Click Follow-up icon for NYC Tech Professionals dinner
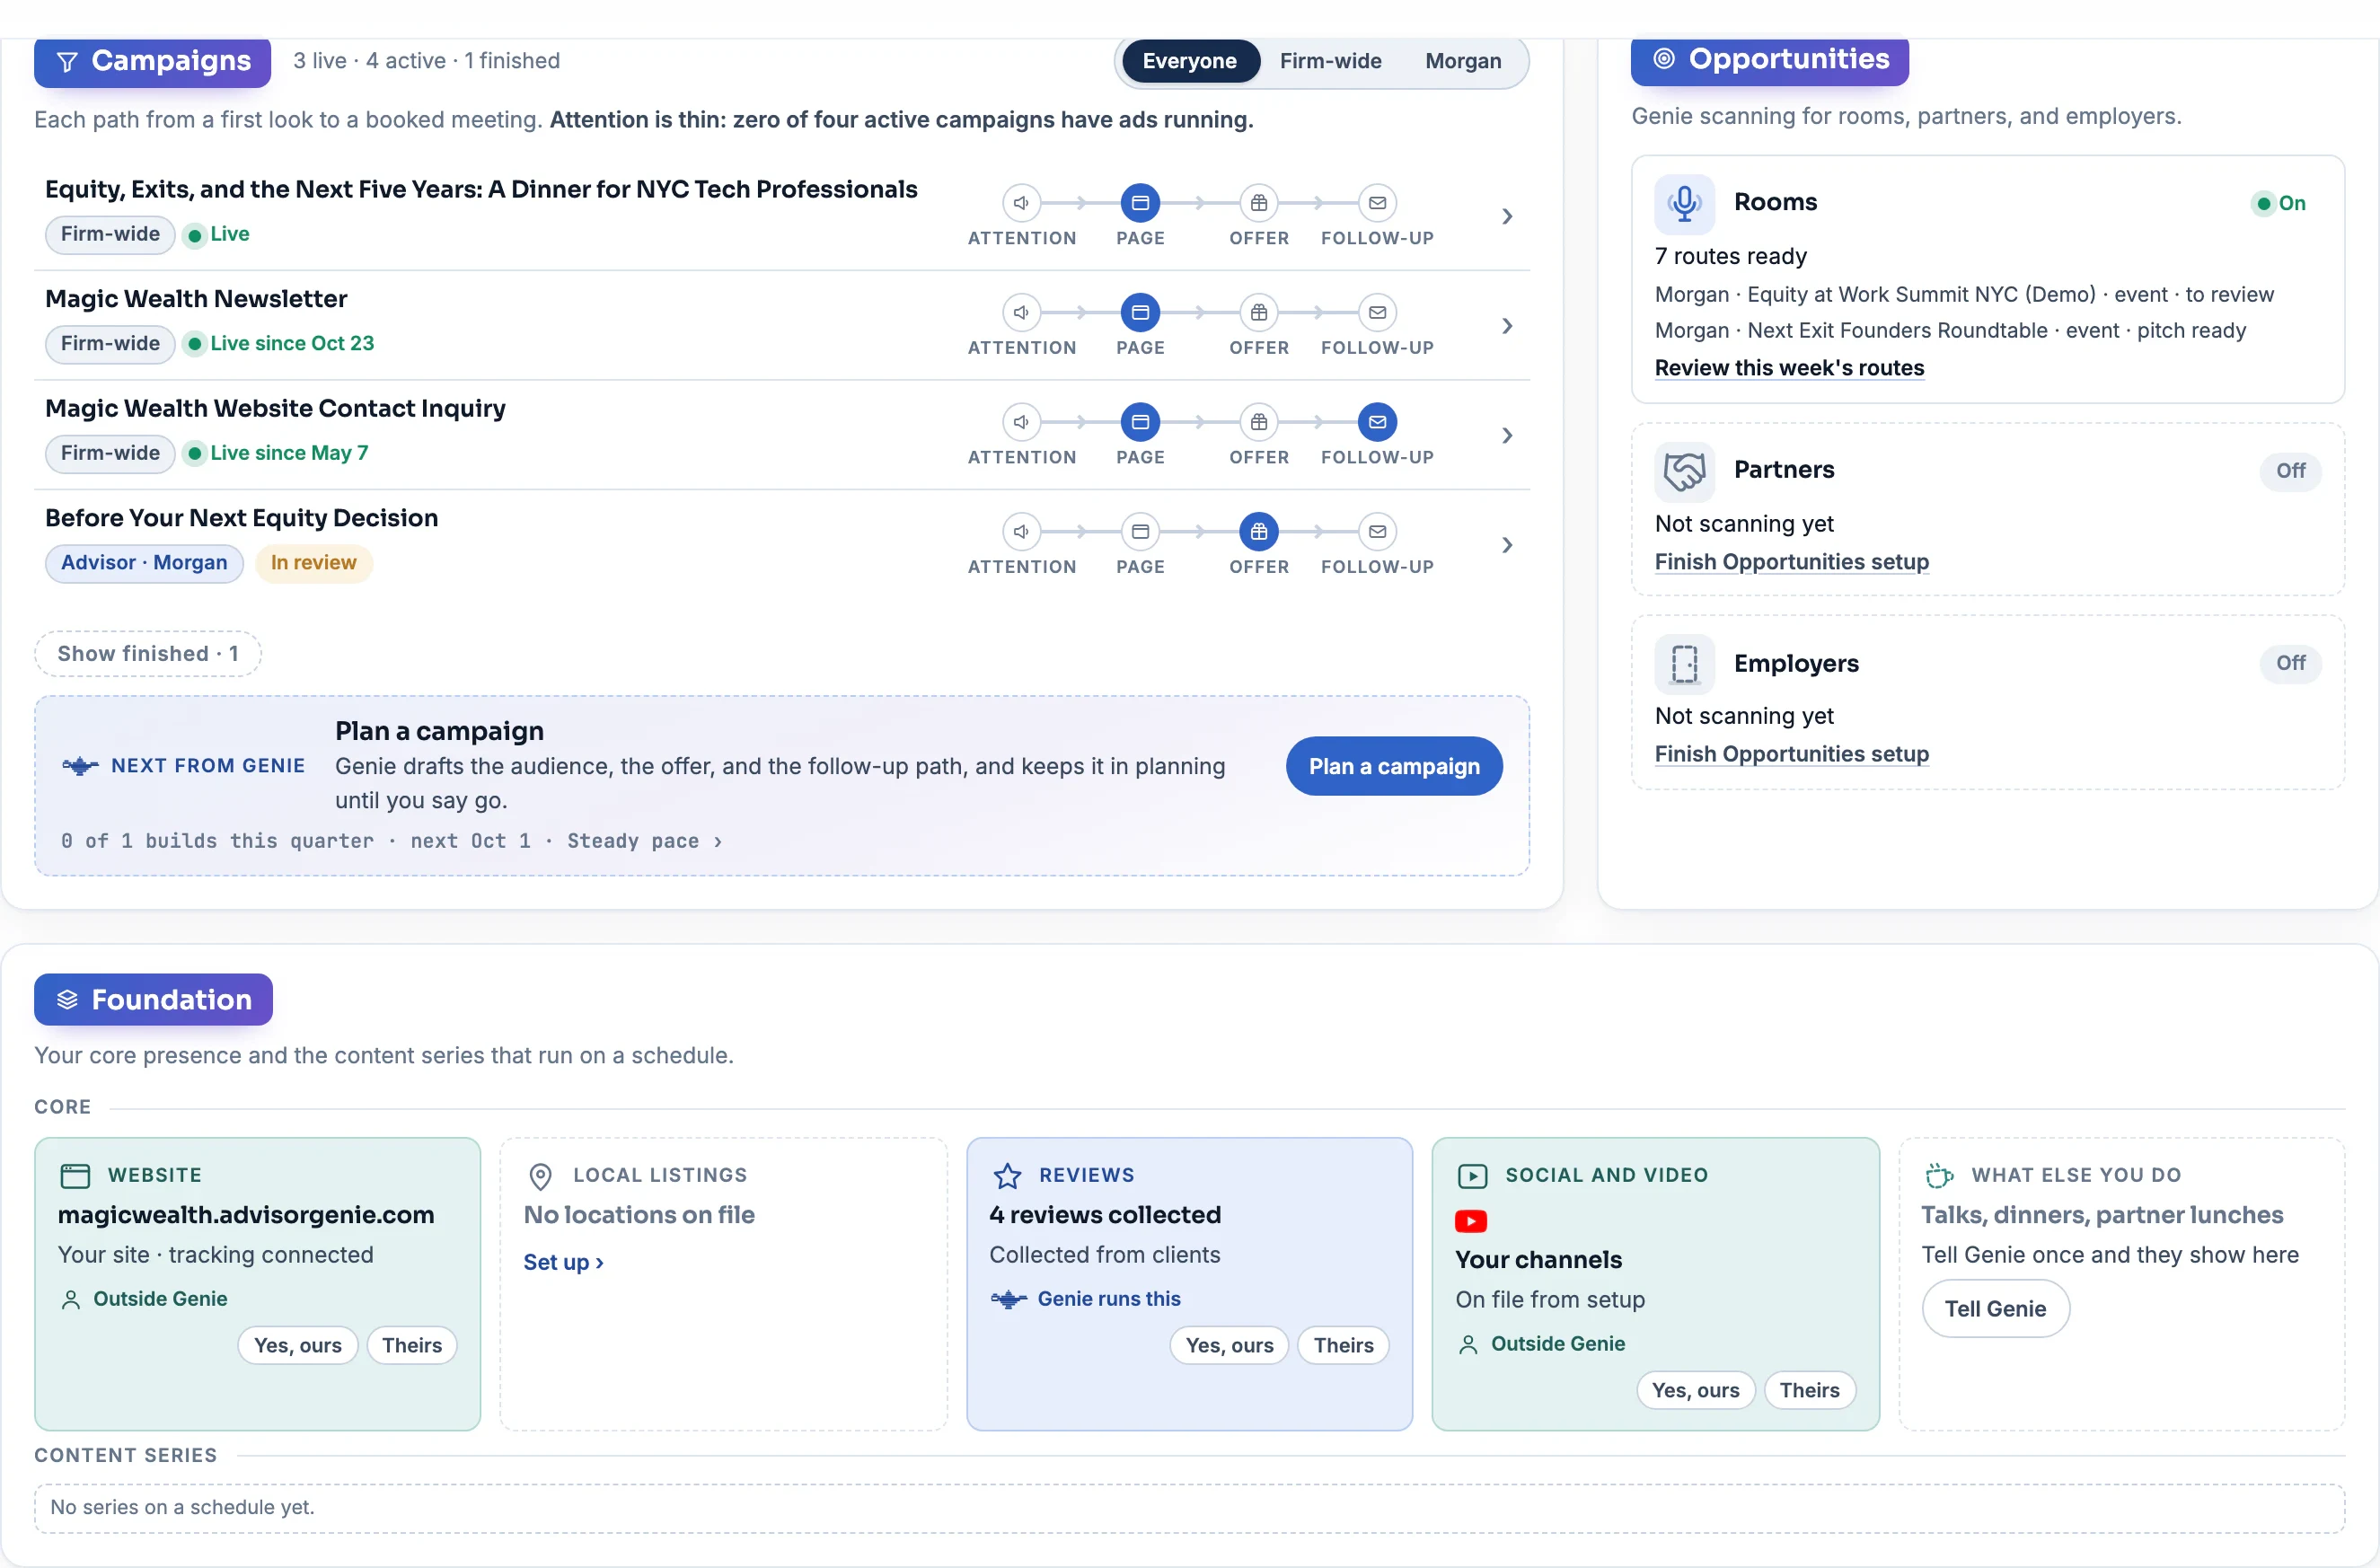 (x=1377, y=203)
